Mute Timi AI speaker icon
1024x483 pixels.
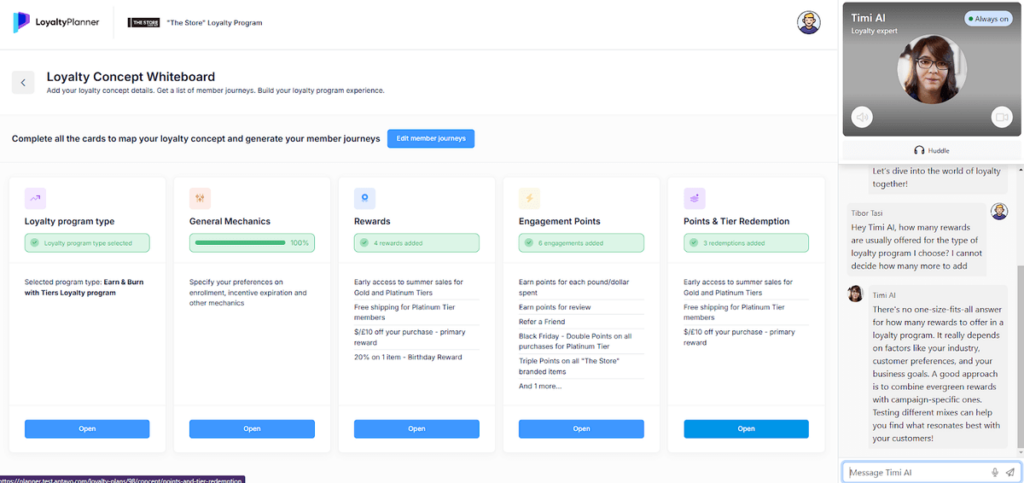(862, 117)
